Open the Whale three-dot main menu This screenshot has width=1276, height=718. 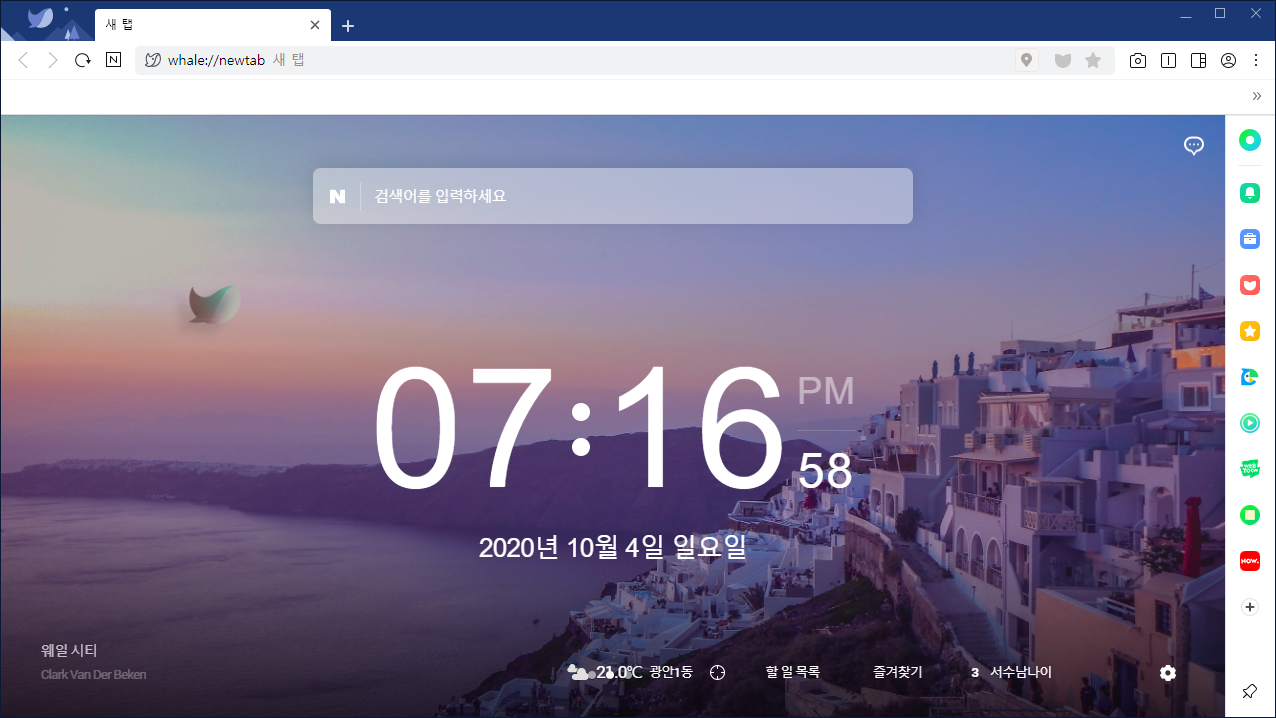pyautogui.click(x=1256, y=61)
